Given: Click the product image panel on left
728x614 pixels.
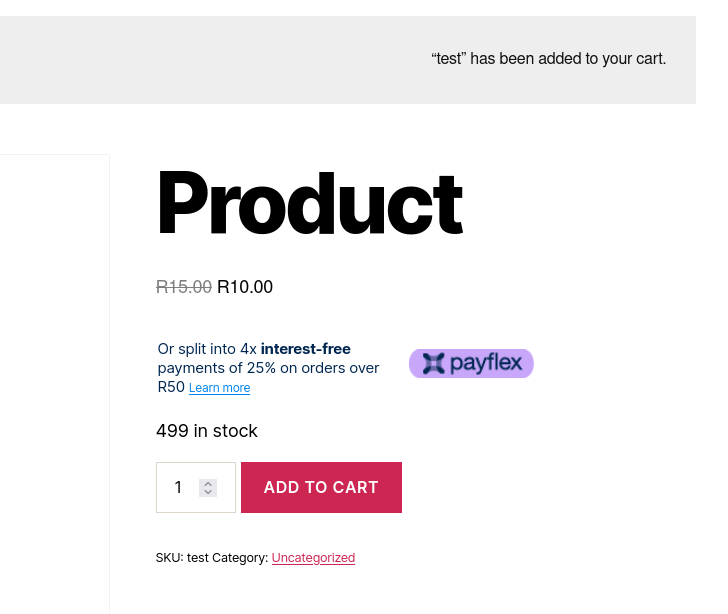Looking at the screenshot, I should pos(54,384).
